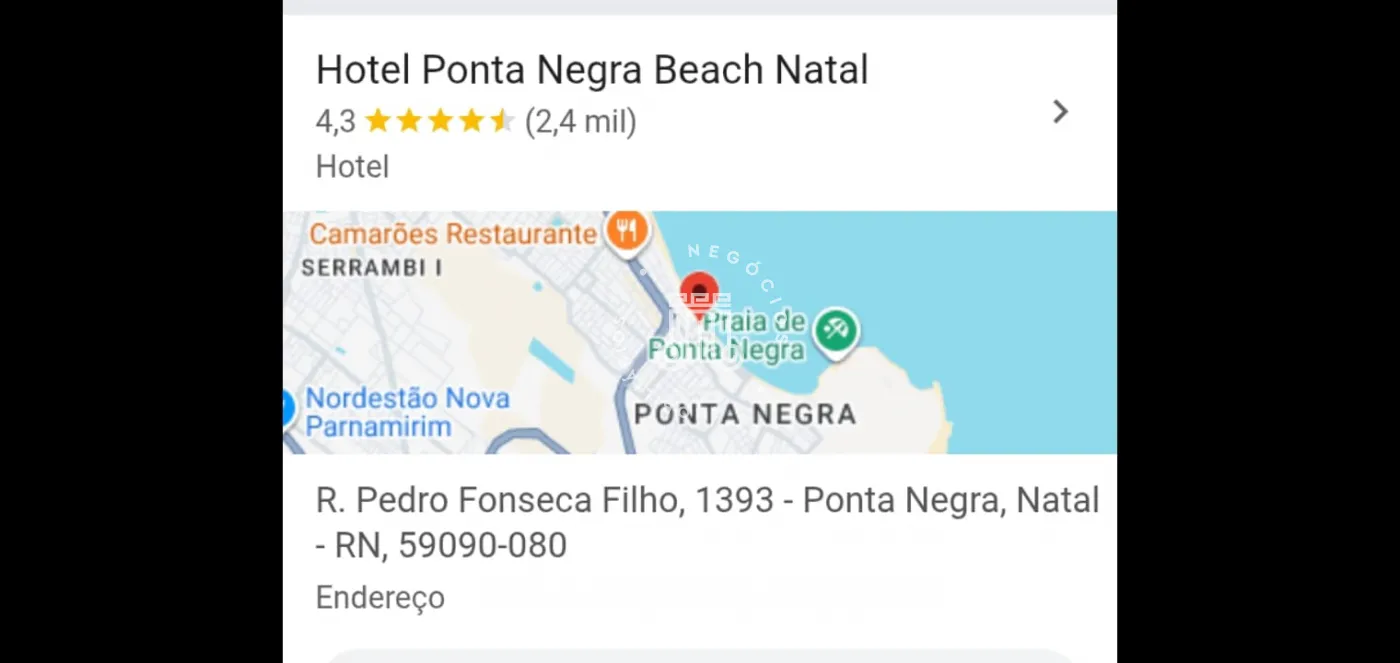Click the green beach umbrella marker
The image size is (1400, 663).
click(835, 330)
